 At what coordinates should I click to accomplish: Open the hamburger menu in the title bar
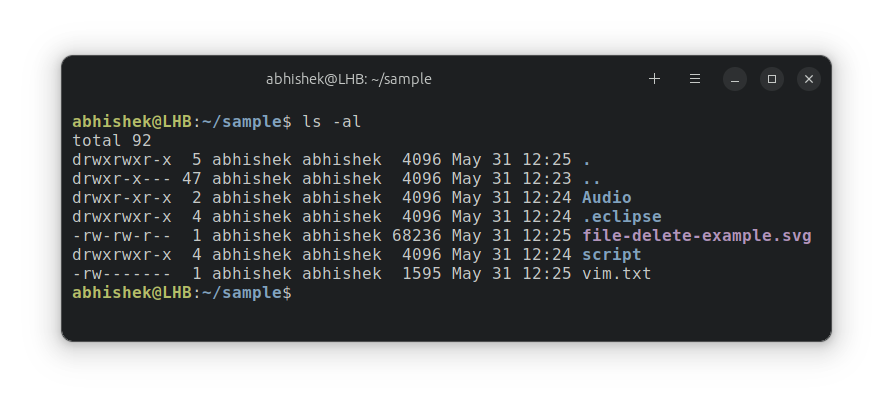click(695, 79)
